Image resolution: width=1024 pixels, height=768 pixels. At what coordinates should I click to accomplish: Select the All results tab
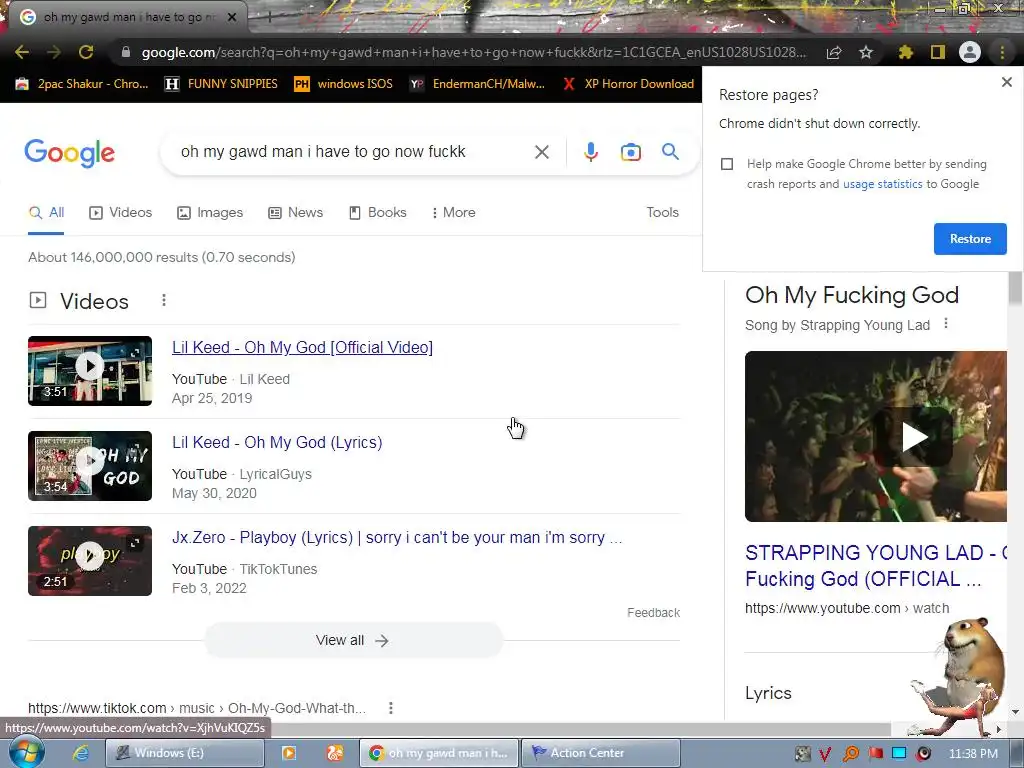pyautogui.click(x=46, y=212)
